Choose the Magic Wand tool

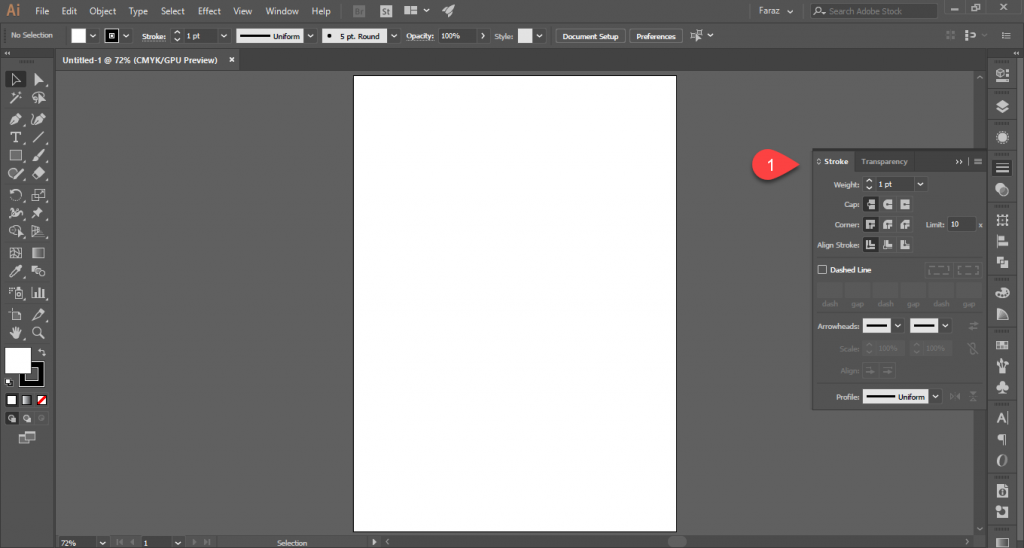click(x=16, y=98)
